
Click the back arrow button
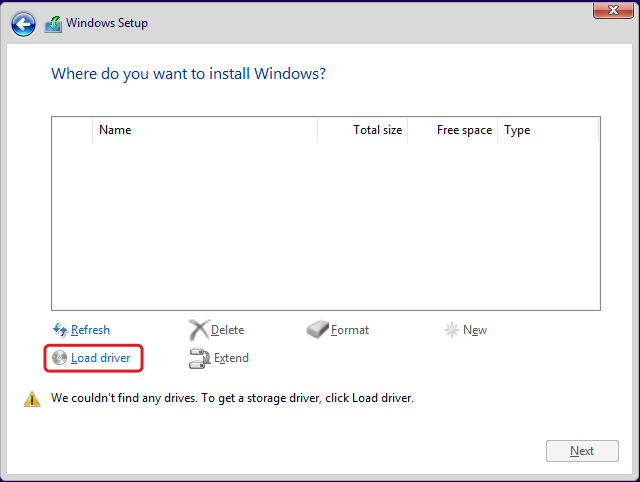(23, 24)
